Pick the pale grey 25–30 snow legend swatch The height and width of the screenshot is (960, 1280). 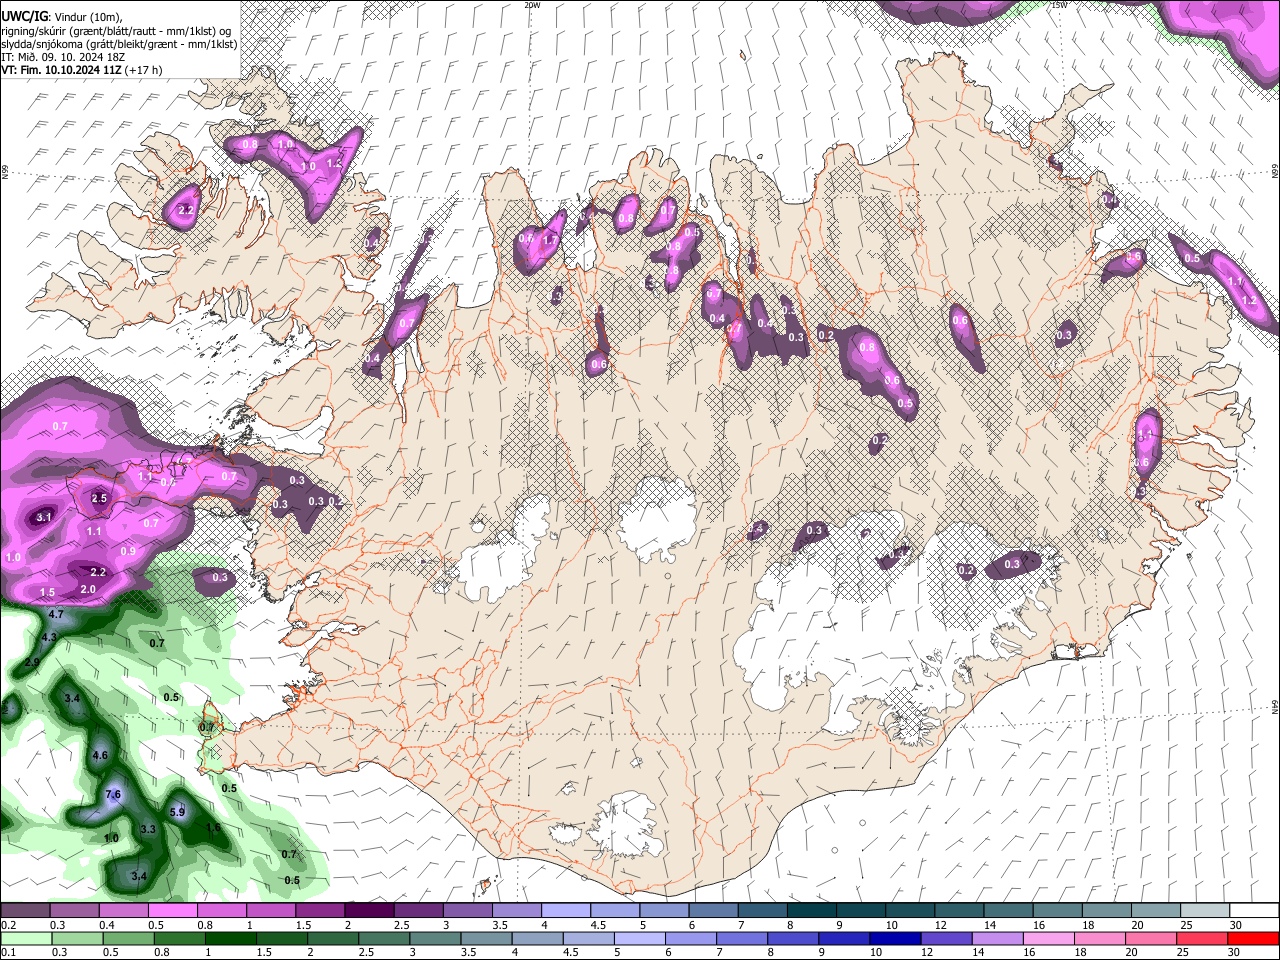click(x=1206, y=911)
